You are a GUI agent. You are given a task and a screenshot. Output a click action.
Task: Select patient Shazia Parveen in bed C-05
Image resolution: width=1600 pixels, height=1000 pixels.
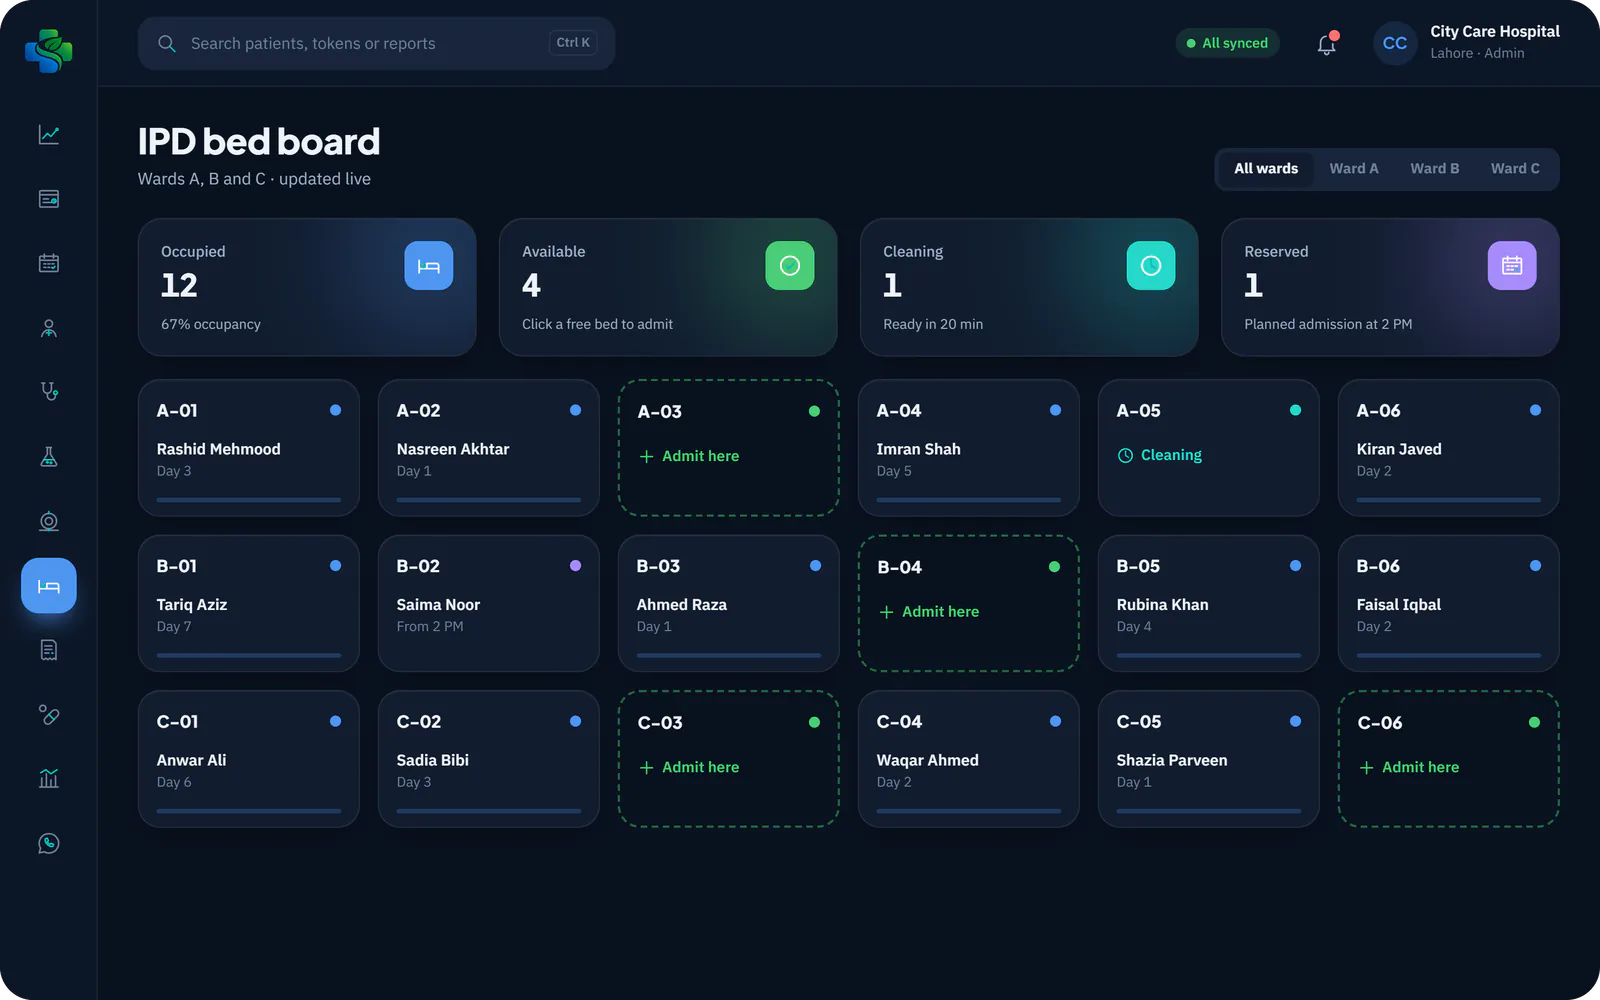pos(1209,759)
